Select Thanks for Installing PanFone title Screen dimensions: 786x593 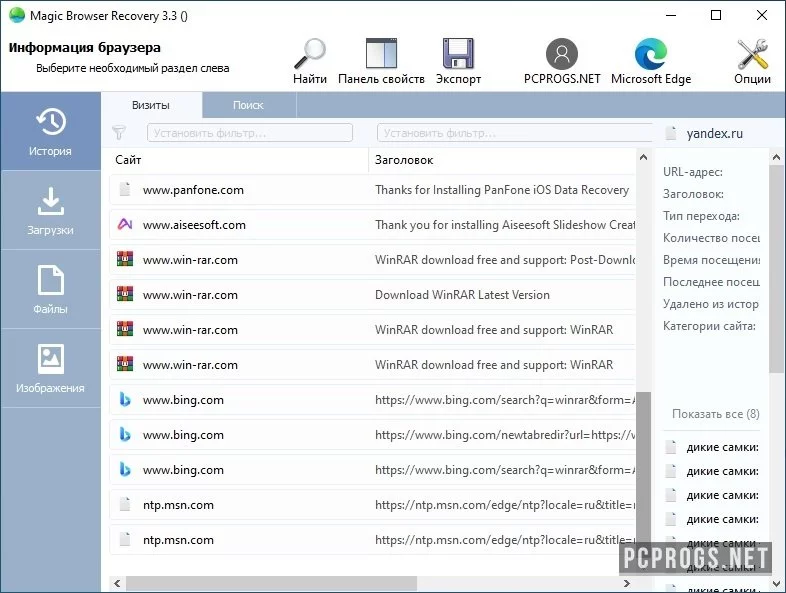[502, 189]
